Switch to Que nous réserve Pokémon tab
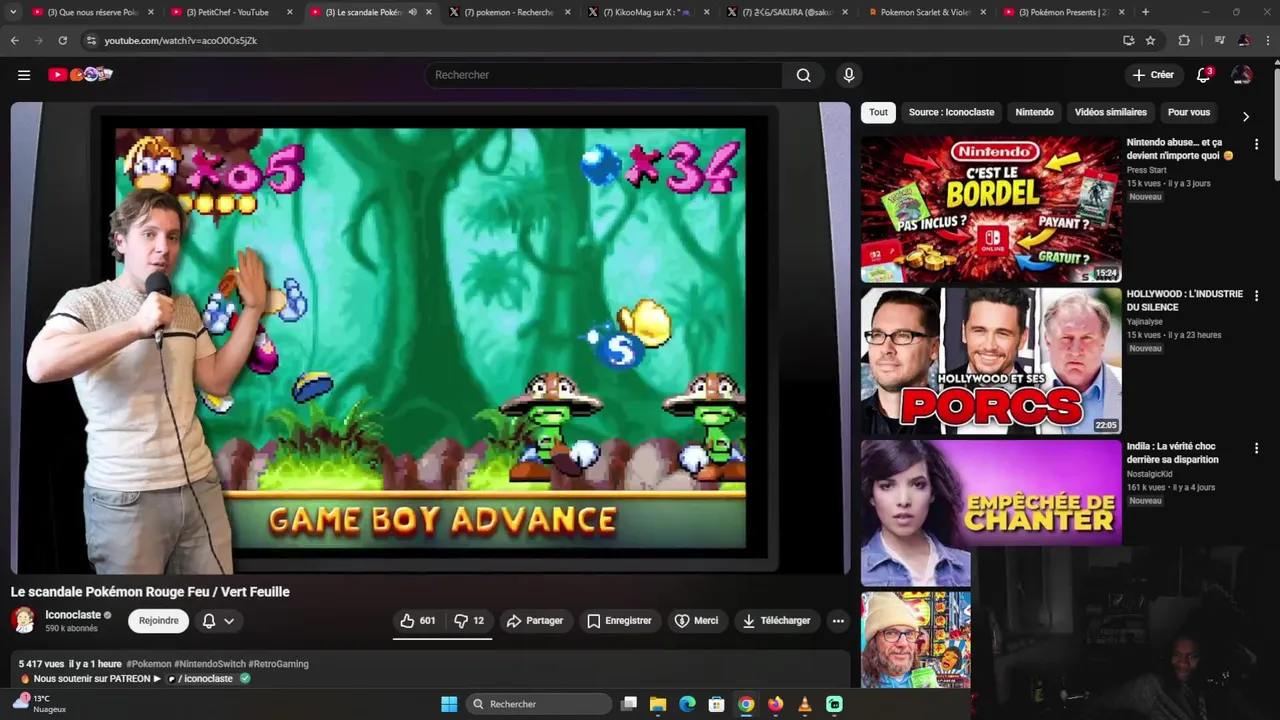1280x720 pixels. point(91,12)
